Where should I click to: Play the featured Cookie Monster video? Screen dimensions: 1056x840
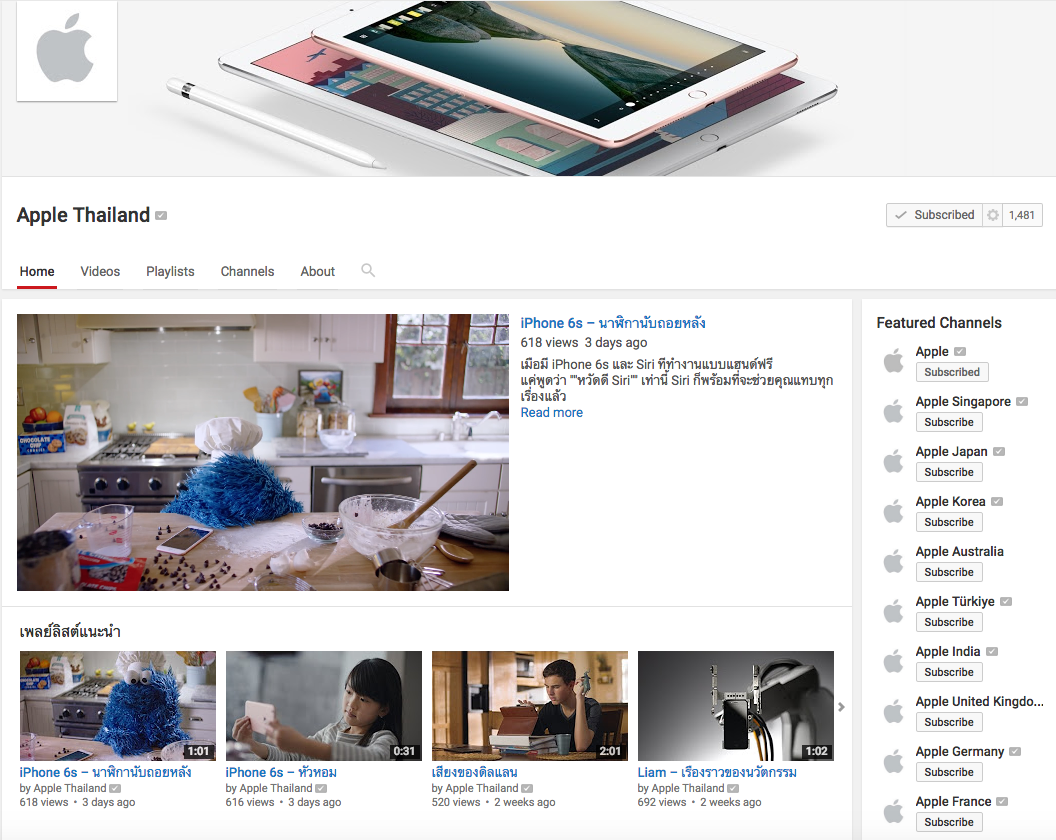263,452
